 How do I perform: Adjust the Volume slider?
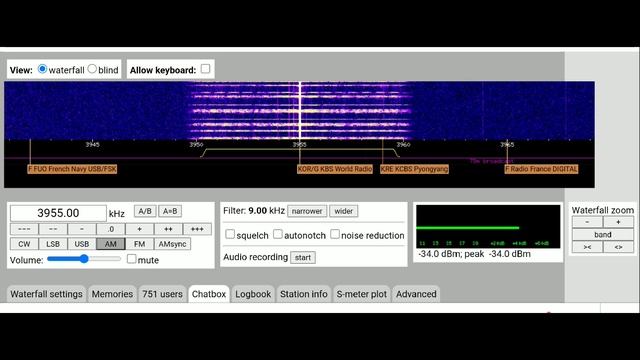click(84, 259)
